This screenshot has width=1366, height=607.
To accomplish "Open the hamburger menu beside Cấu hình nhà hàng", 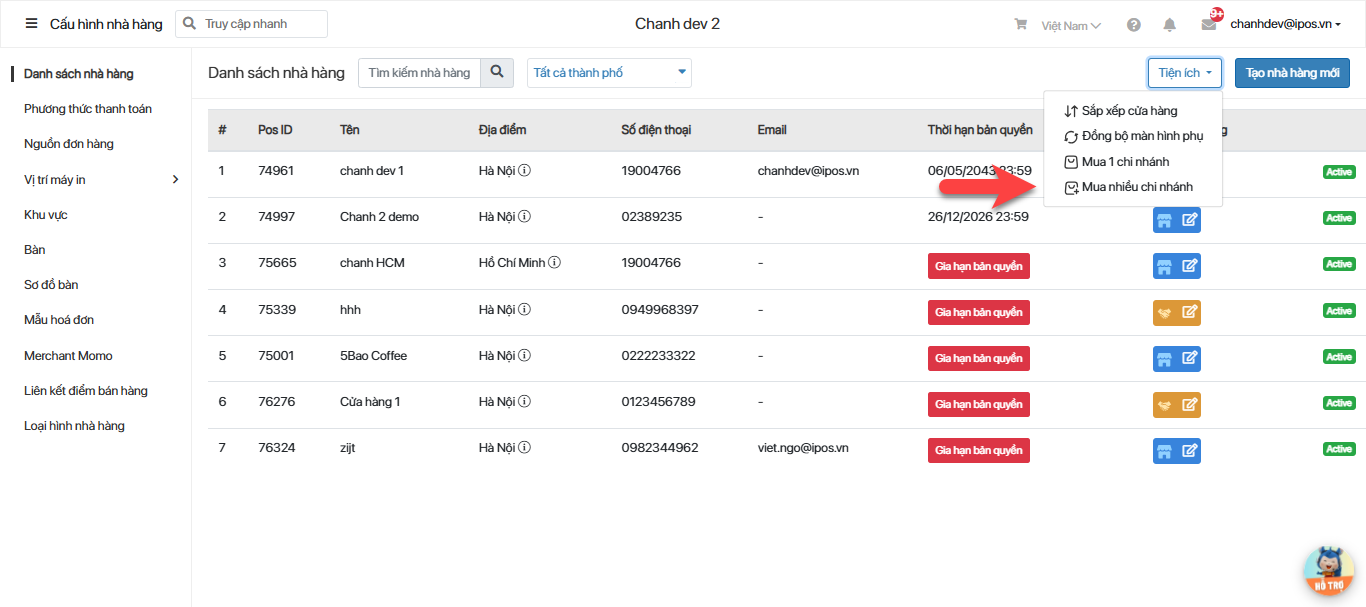I will tap(31, 24).
